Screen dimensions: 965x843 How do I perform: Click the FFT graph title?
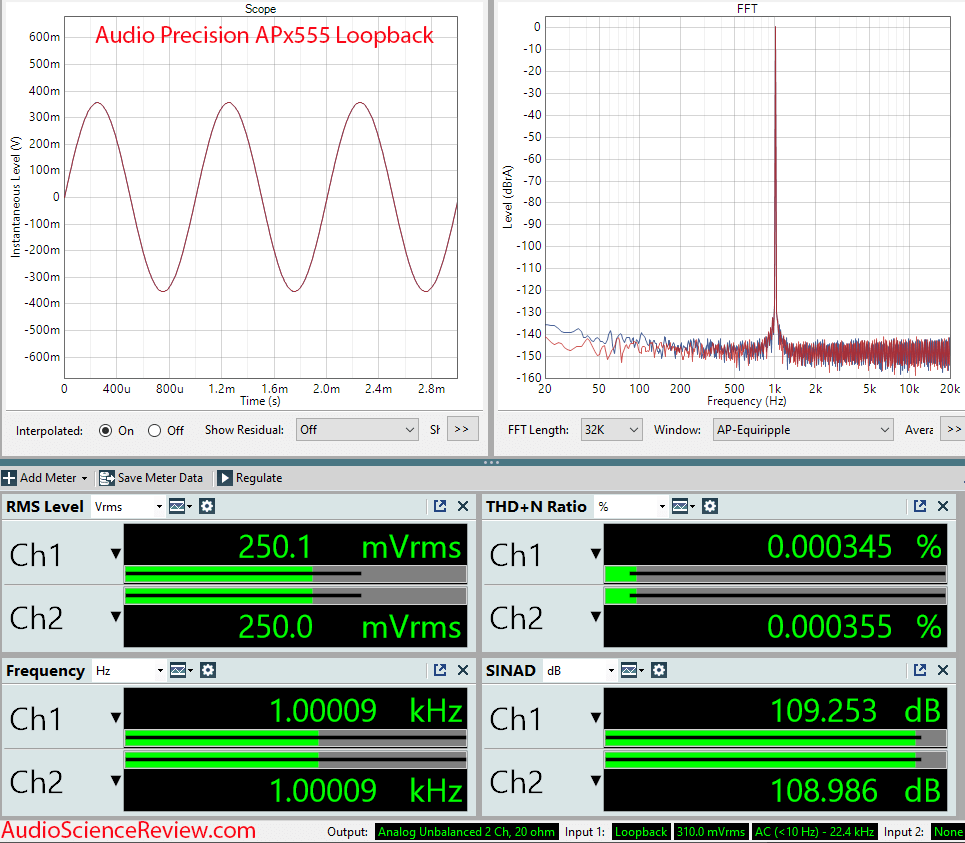click(x=747, y=9)
